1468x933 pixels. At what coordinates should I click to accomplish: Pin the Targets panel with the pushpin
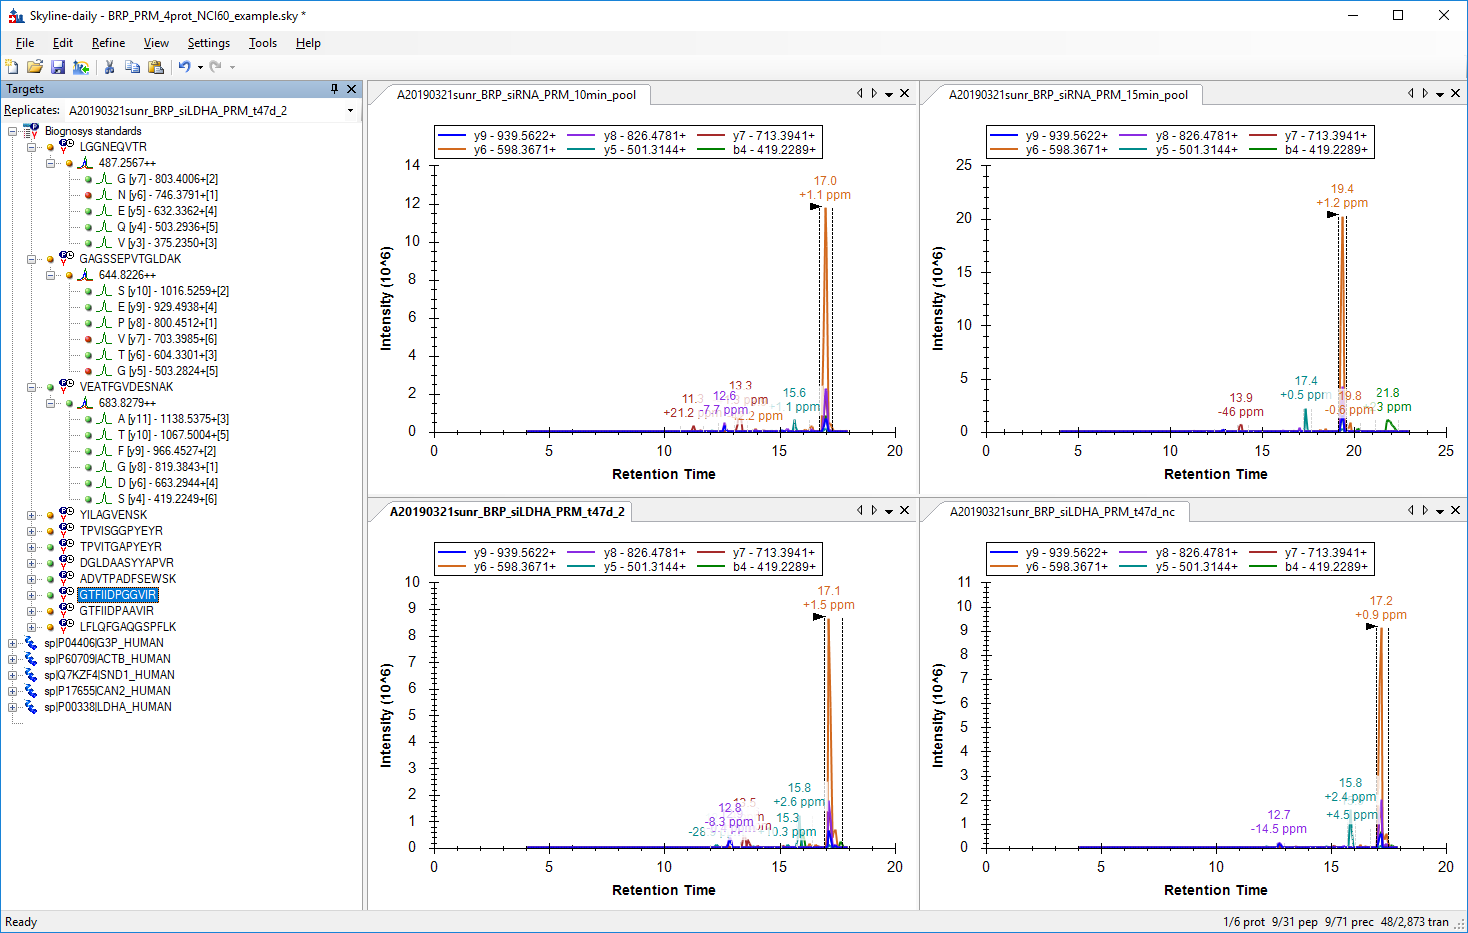pyautogui.click(x=335, y=89)
